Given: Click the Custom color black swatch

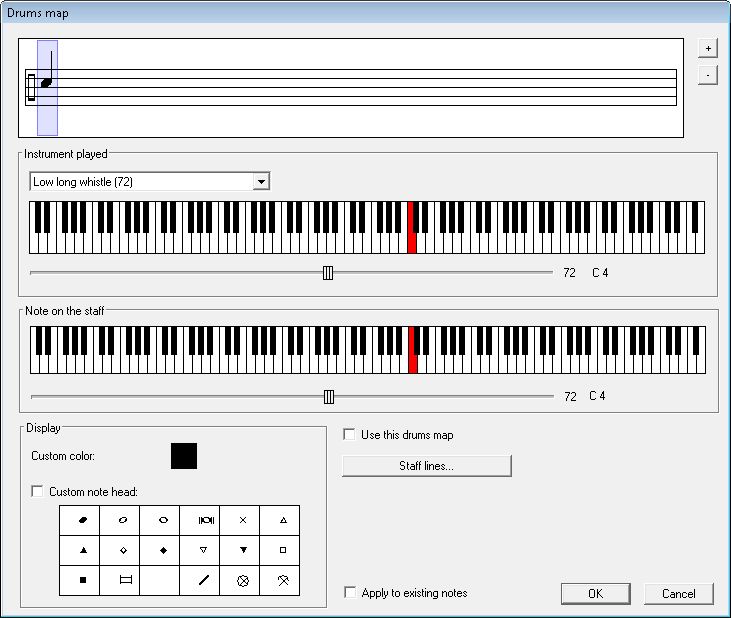Looking at the screenshot, I should 184,456.
